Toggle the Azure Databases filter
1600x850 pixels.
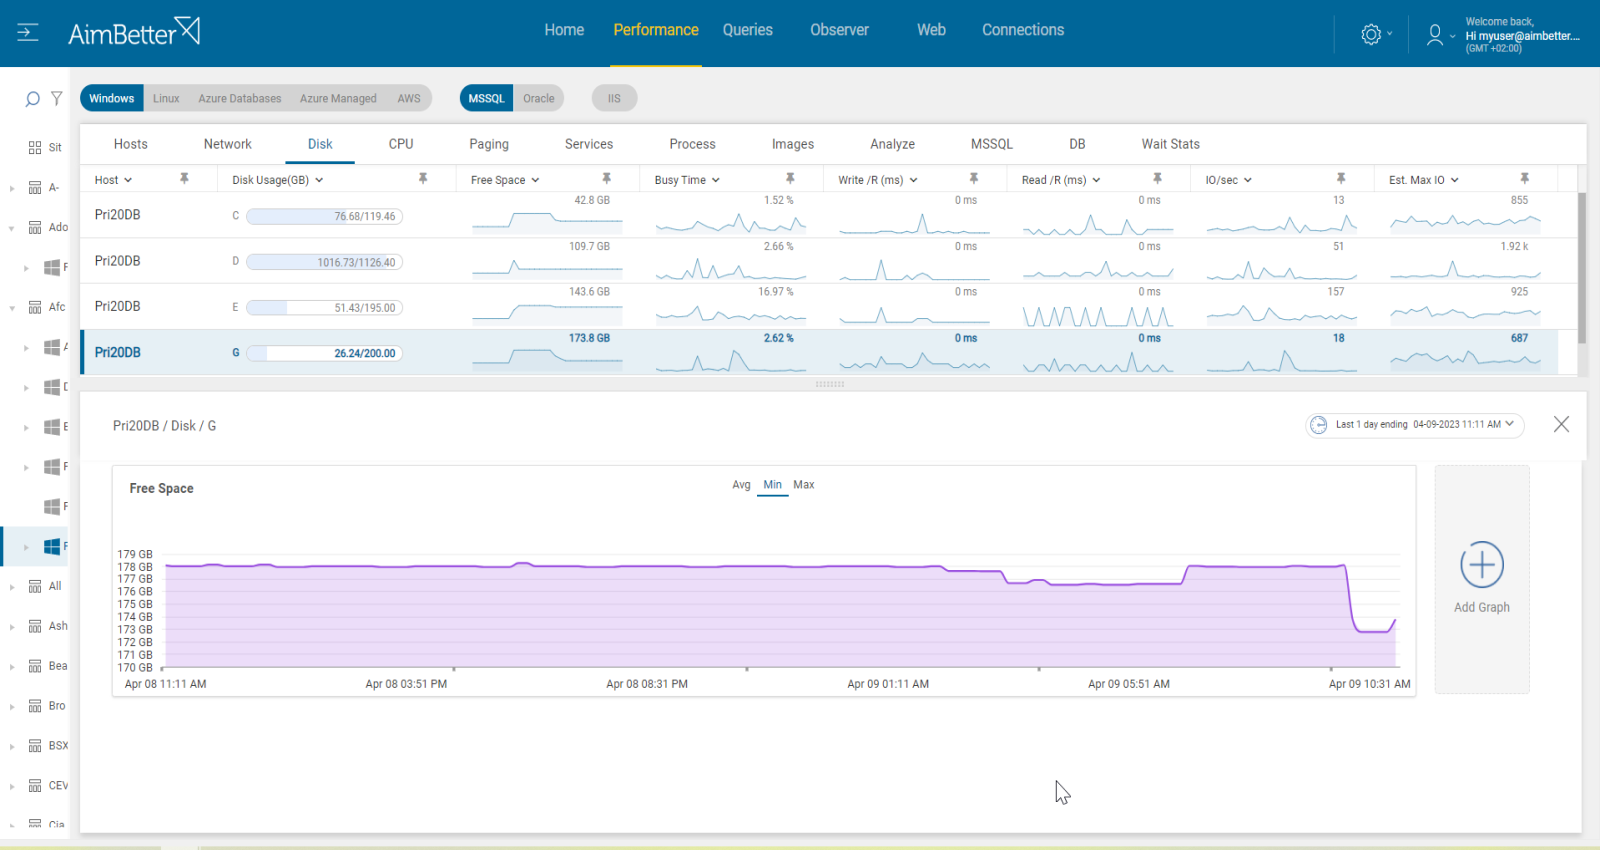point(240,98)
